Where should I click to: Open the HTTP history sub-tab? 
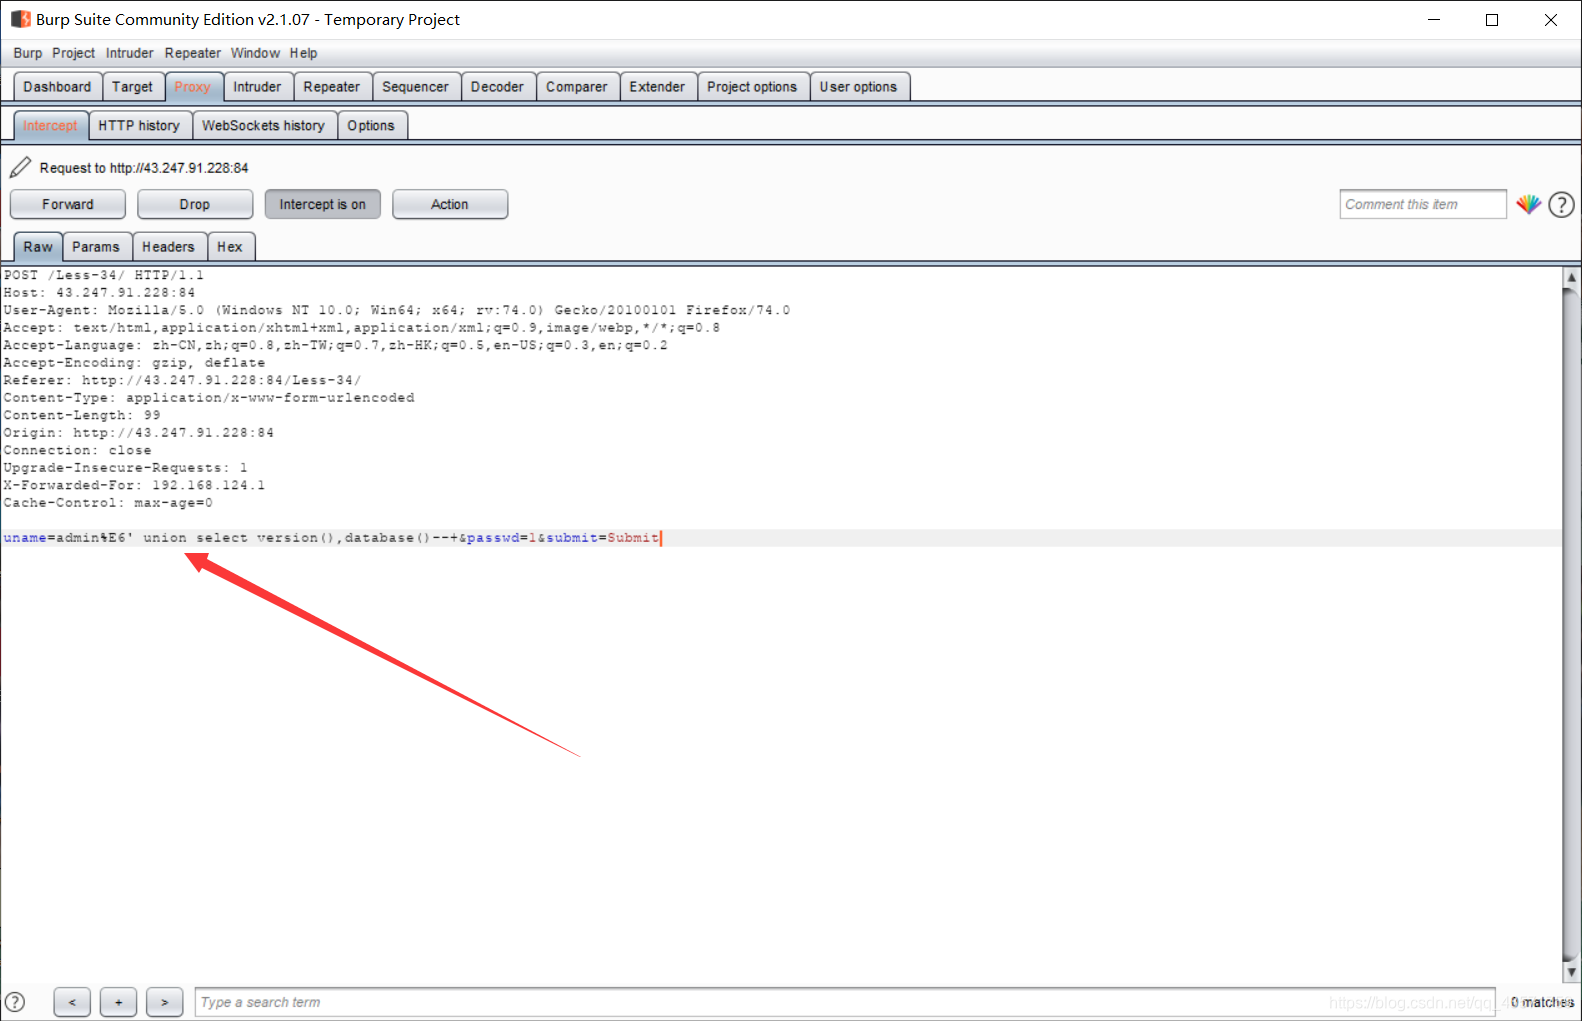click(x=139, y=126)
